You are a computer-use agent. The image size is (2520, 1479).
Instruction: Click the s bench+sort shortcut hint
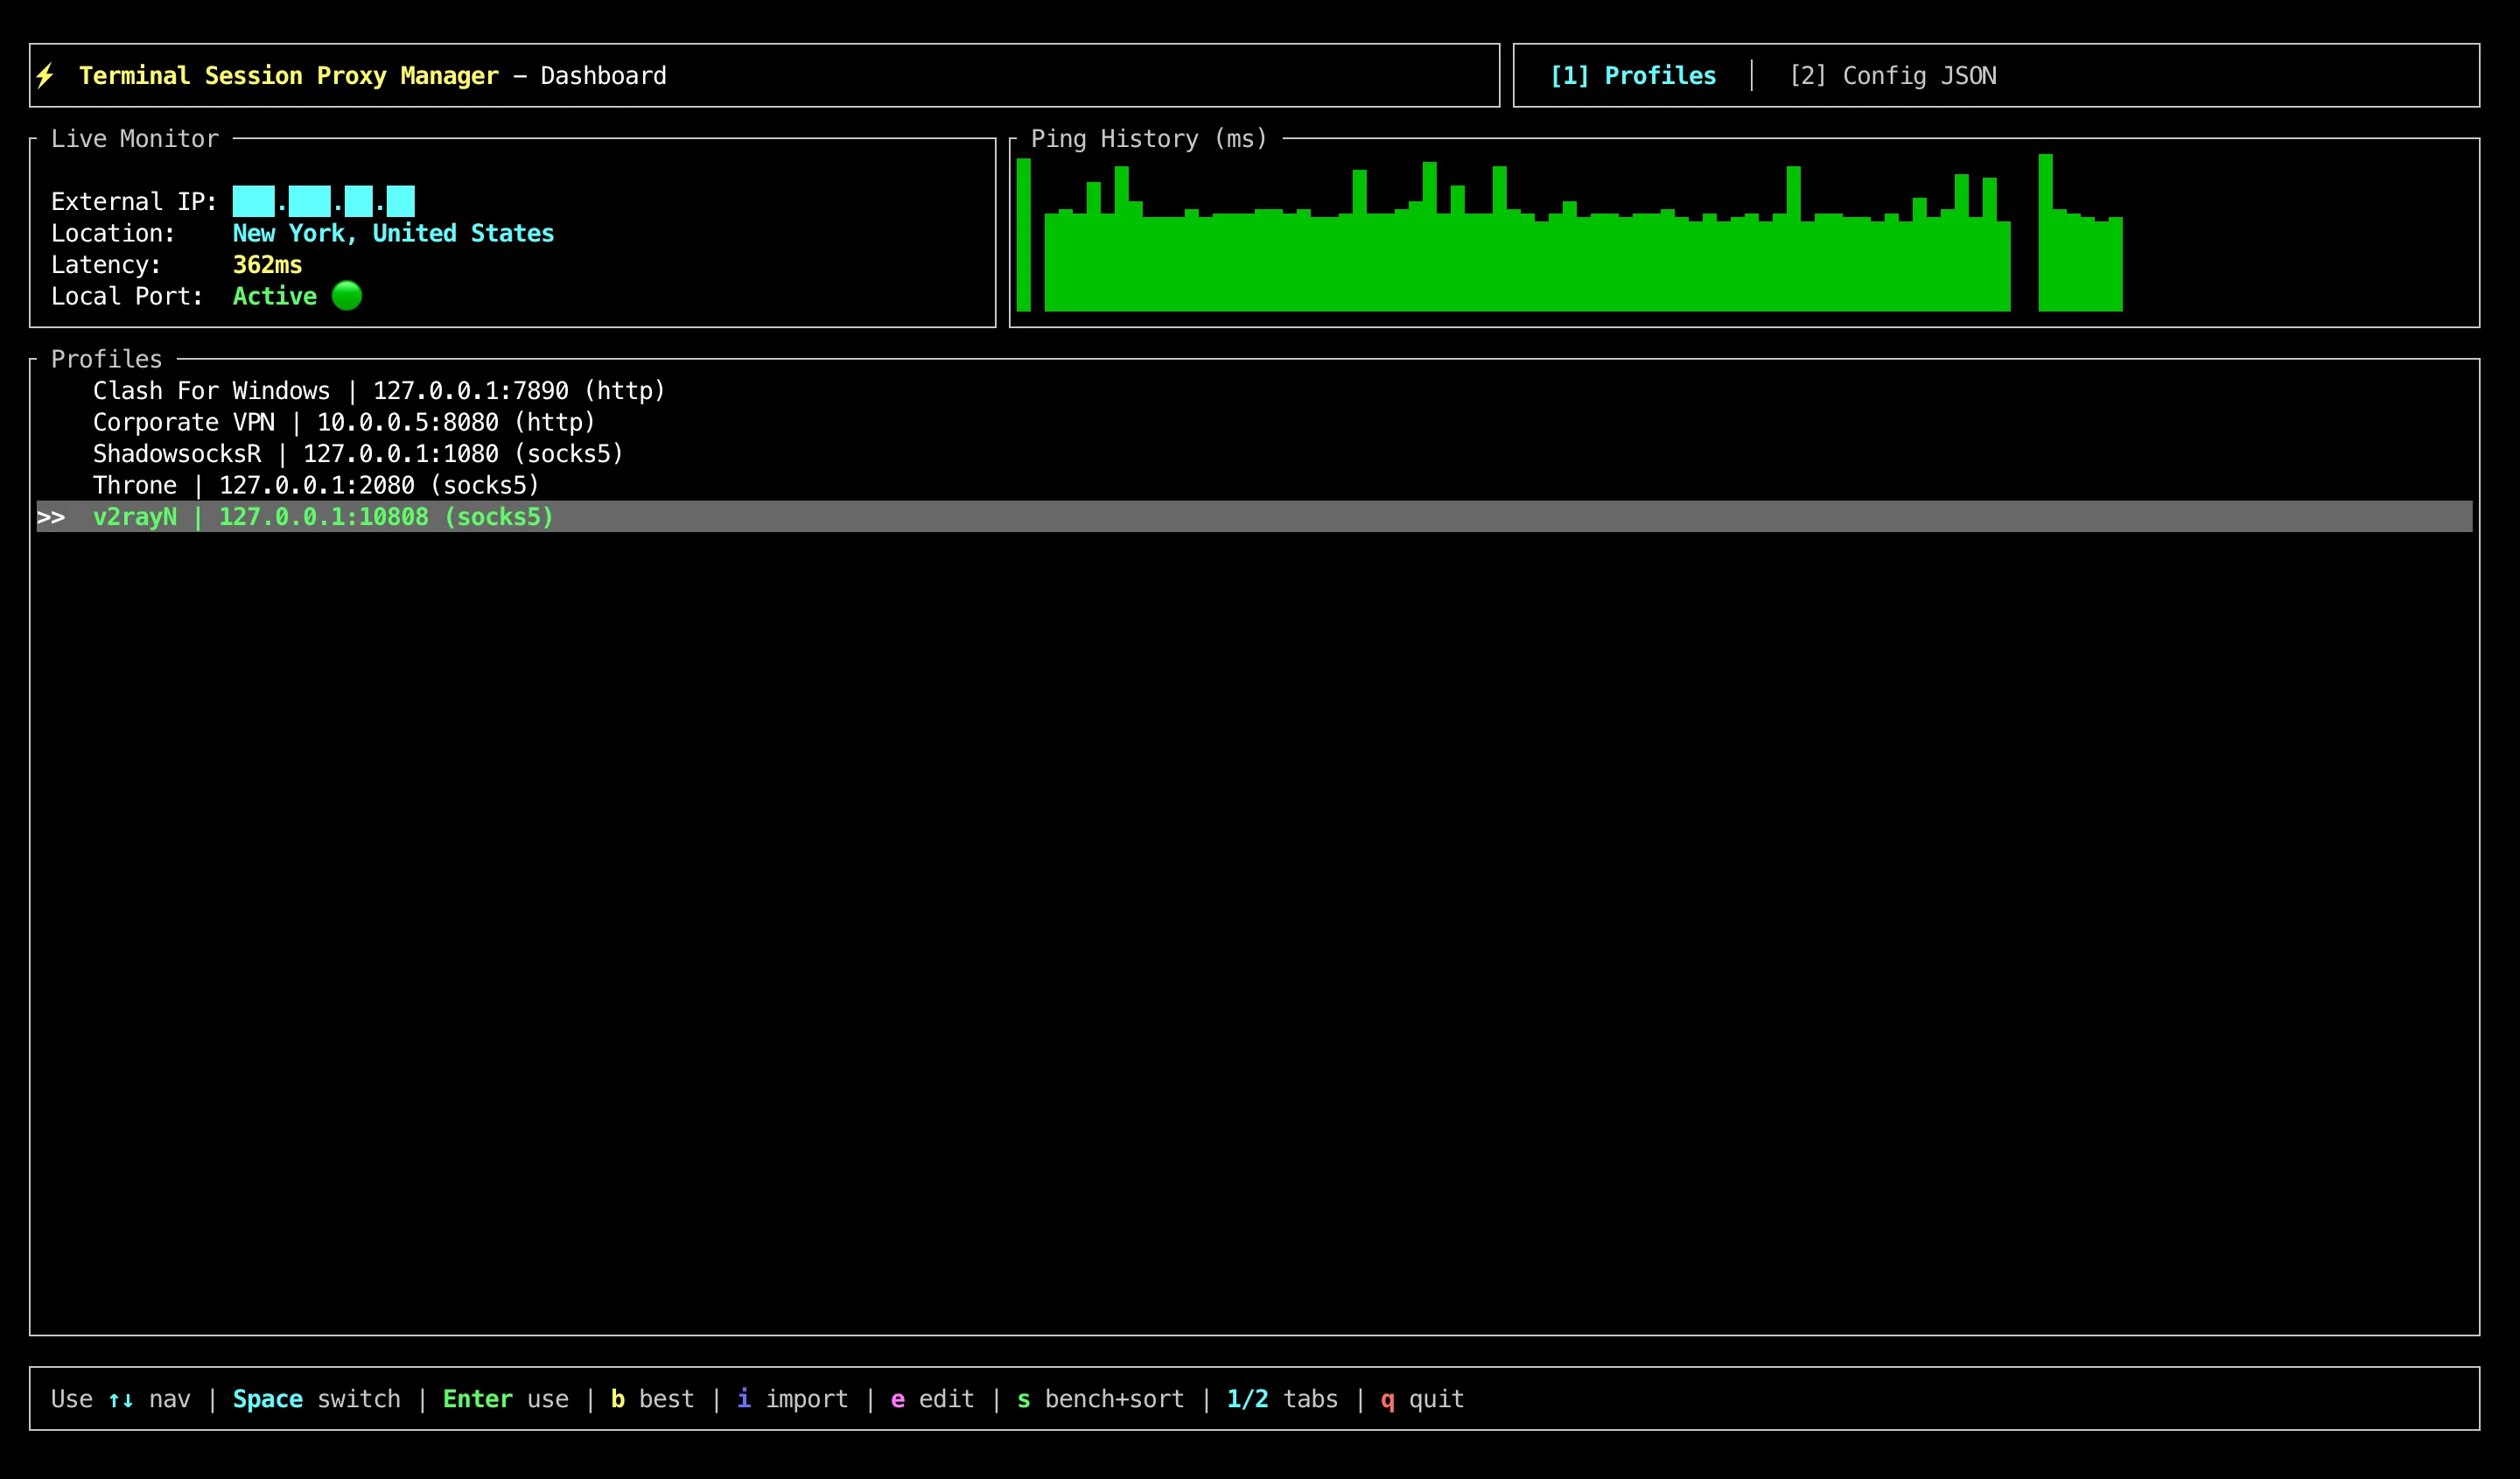(x=1100, y=1399)
